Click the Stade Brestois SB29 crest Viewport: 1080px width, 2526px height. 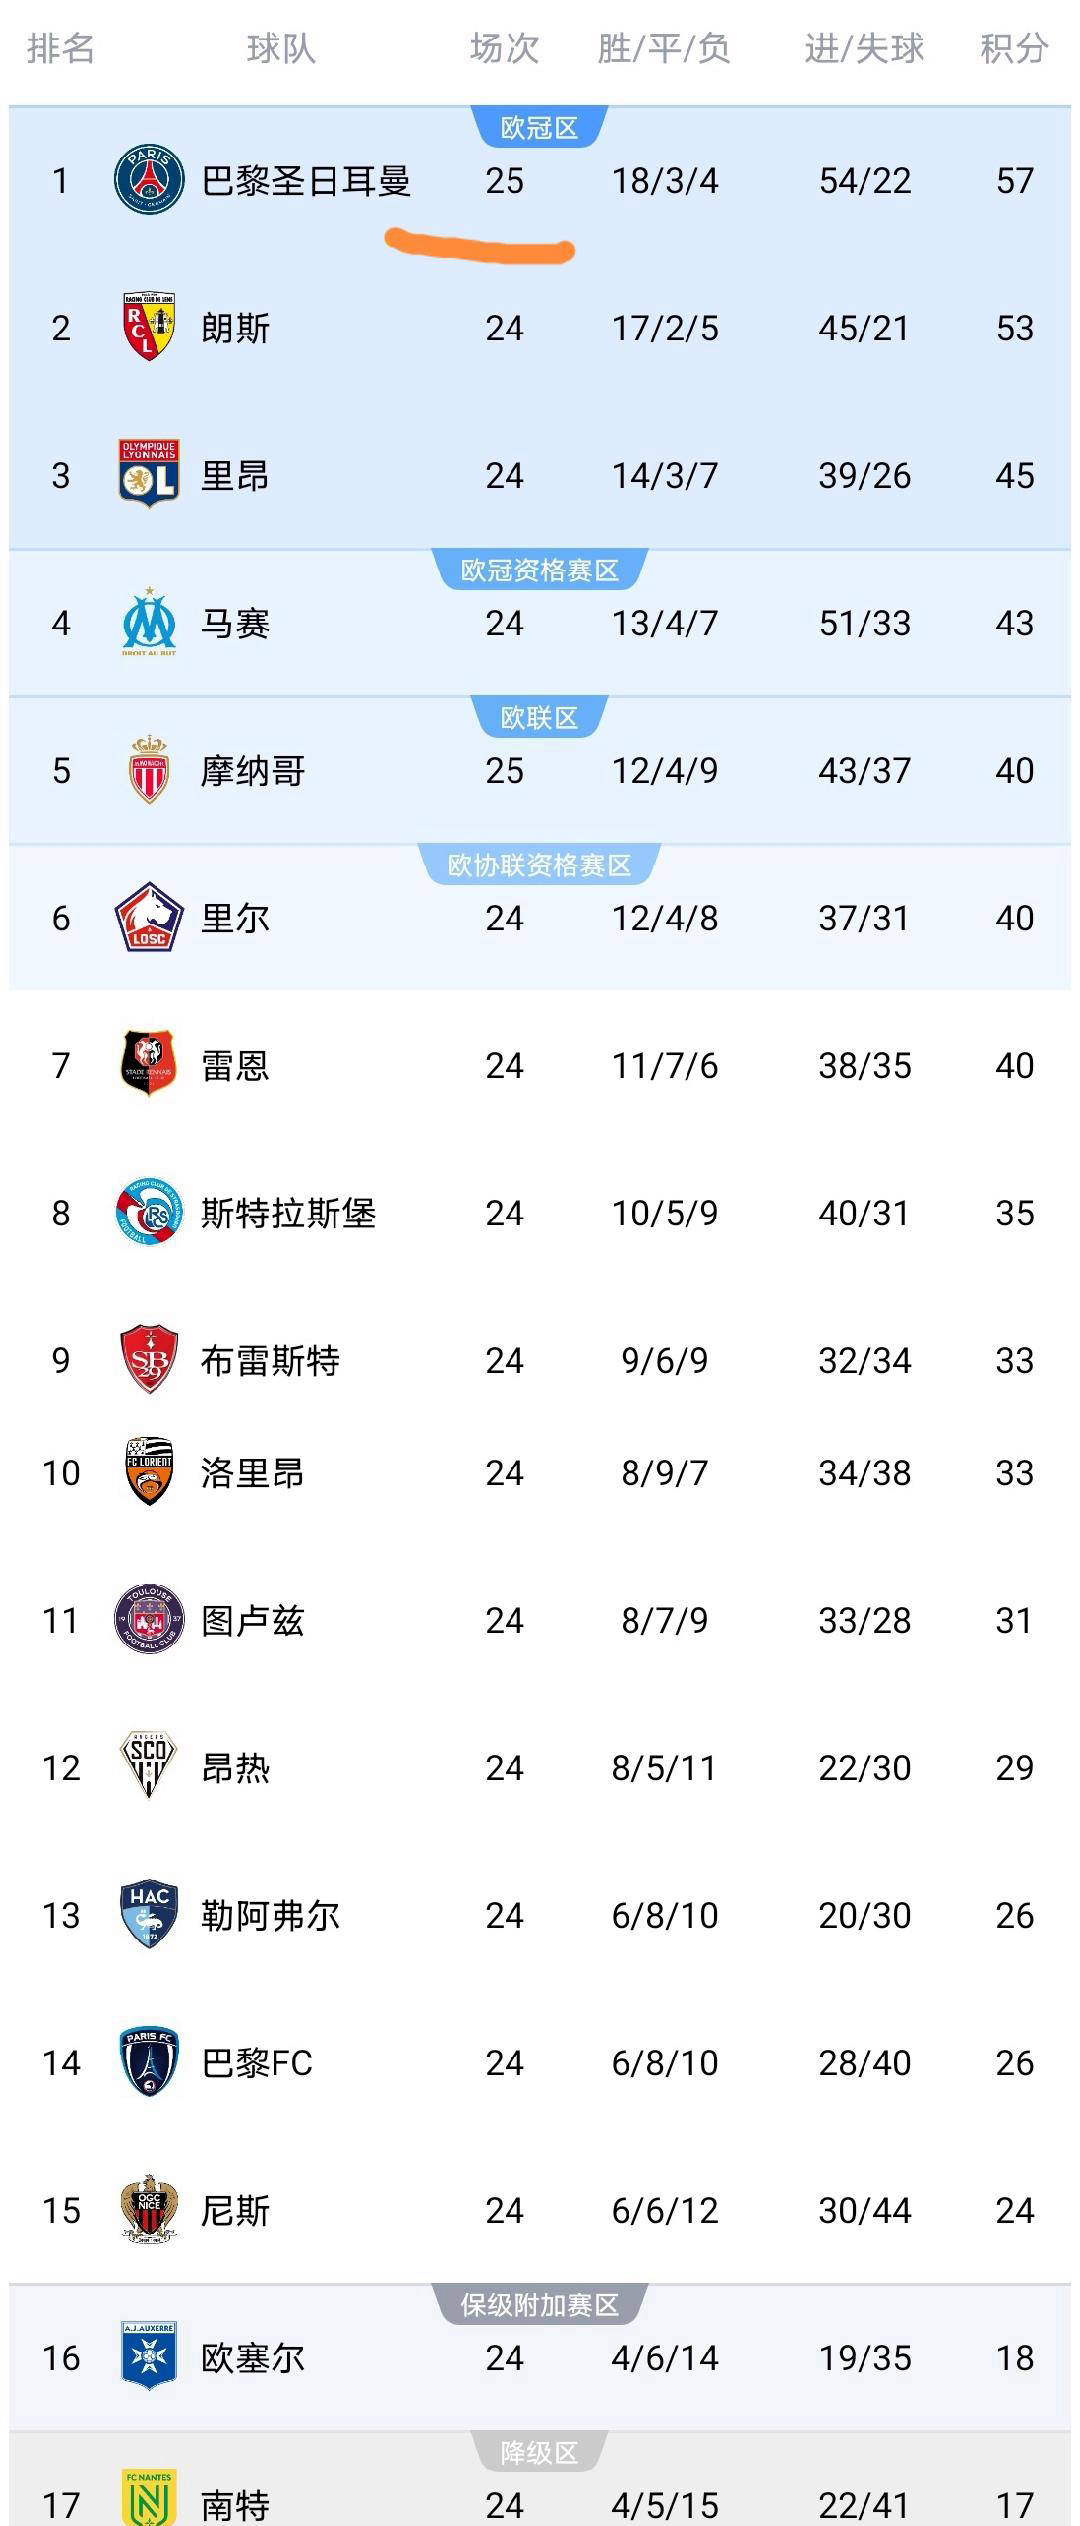click(149, 1359)
